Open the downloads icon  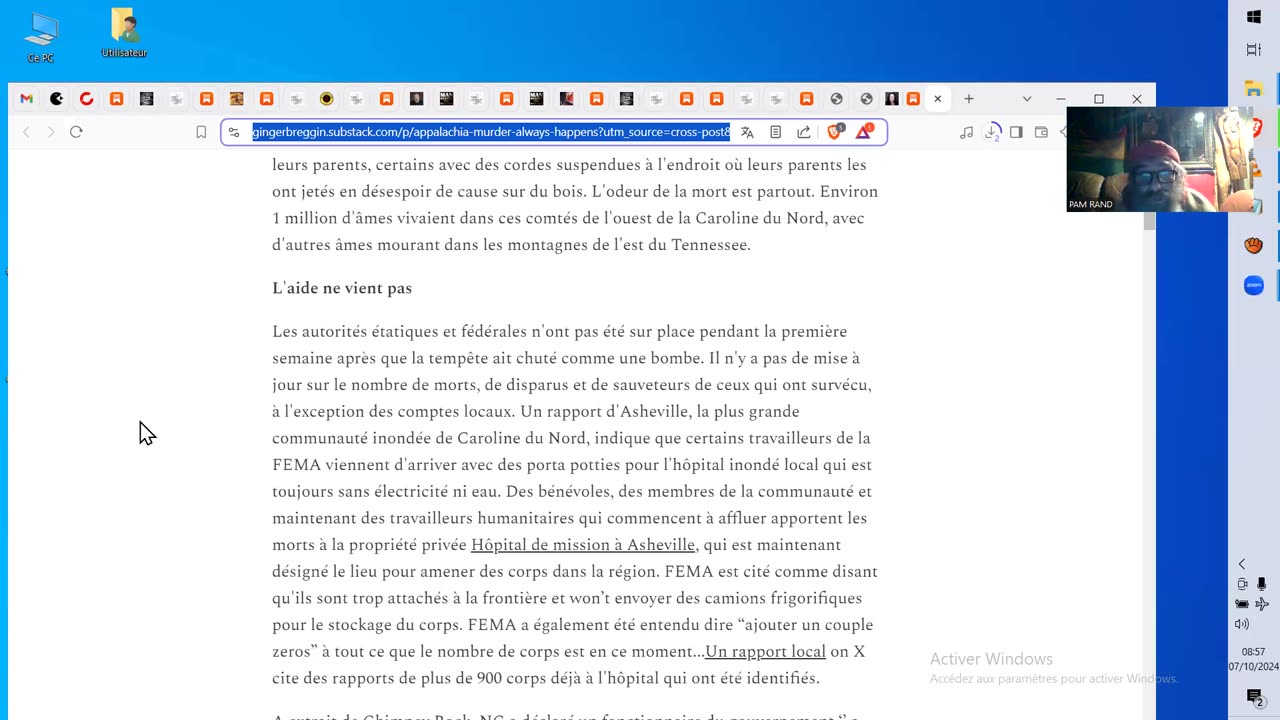tap(992, 132)
